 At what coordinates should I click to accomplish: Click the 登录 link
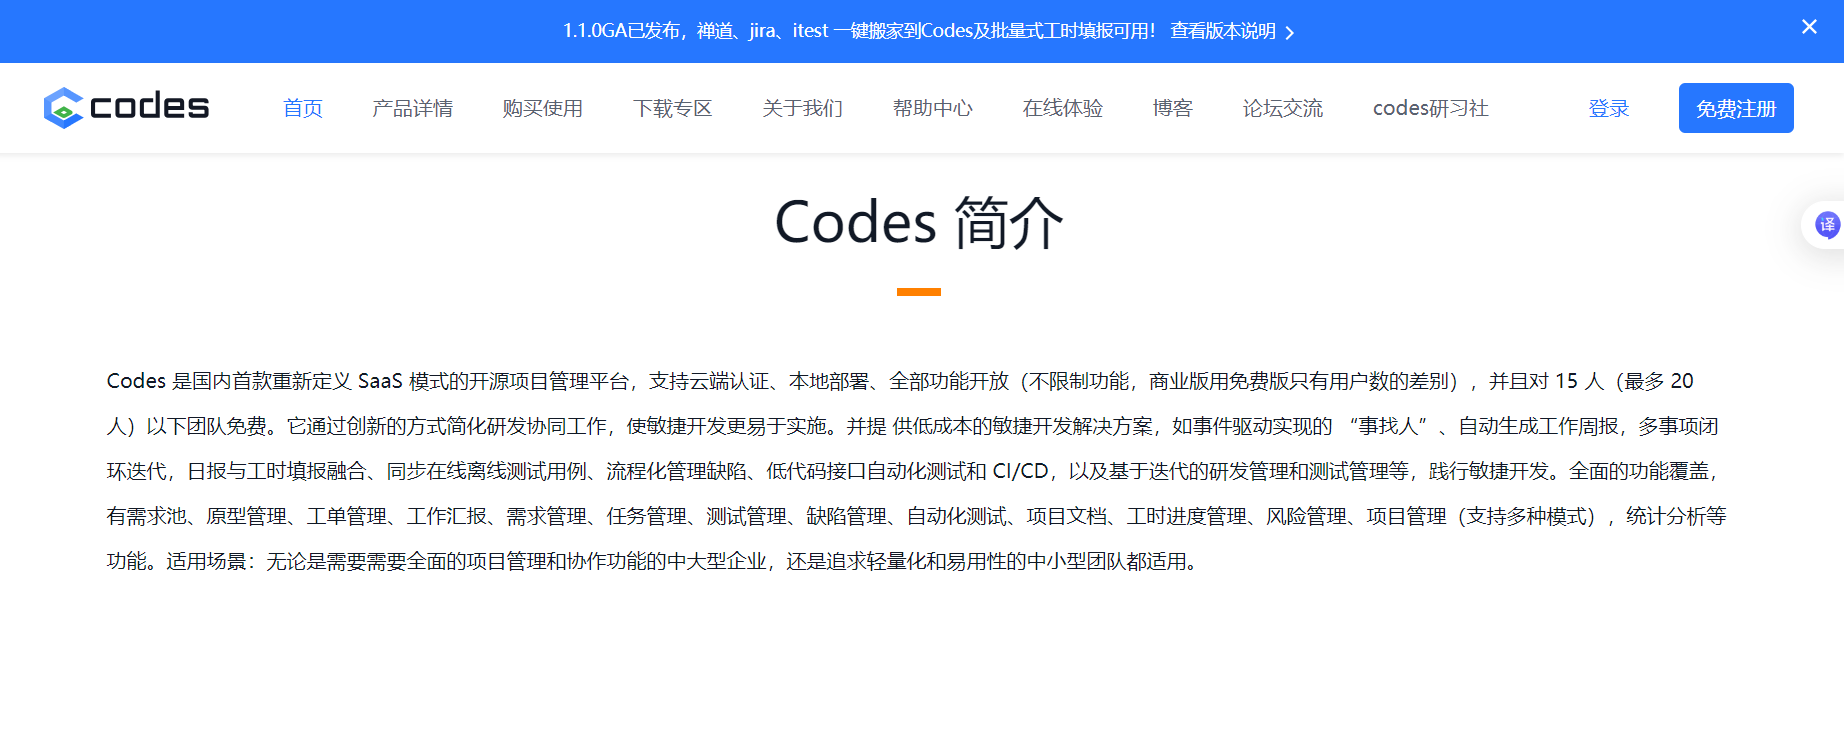(x=1609, y=108)
